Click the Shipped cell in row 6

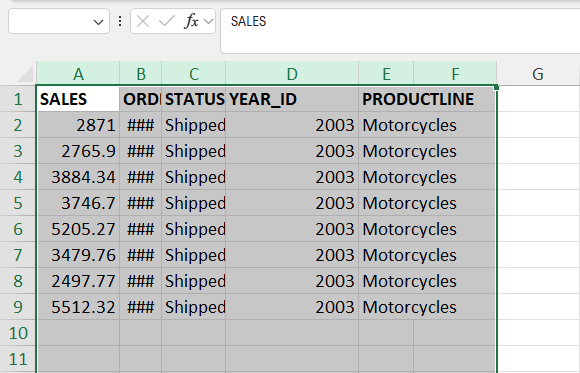(194, 229)
